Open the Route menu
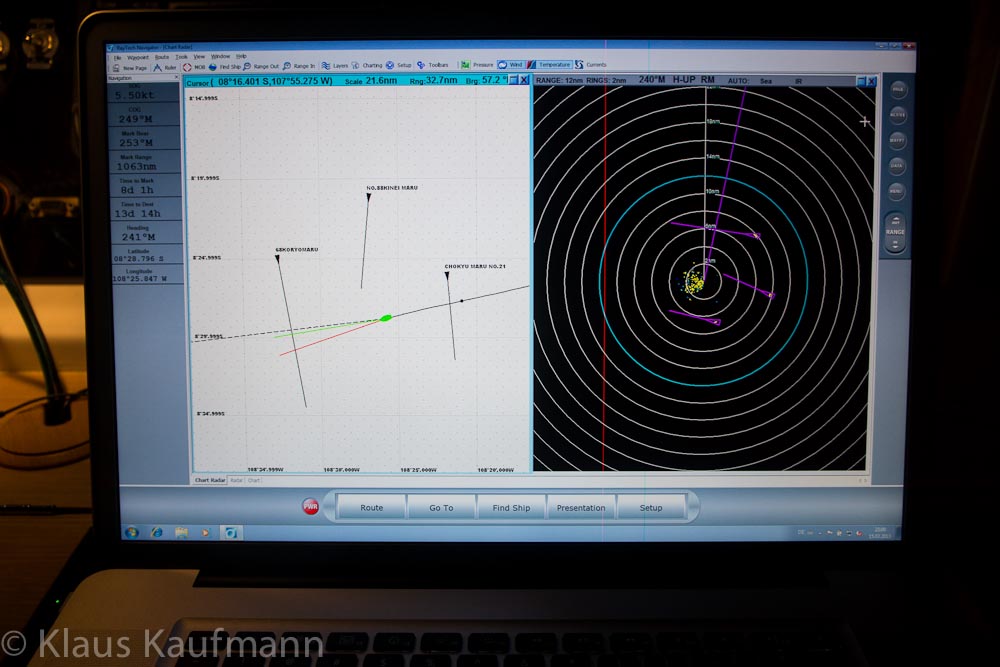Image resolution: width=1000 pixels, height=667 pixels. coord(162,57)
